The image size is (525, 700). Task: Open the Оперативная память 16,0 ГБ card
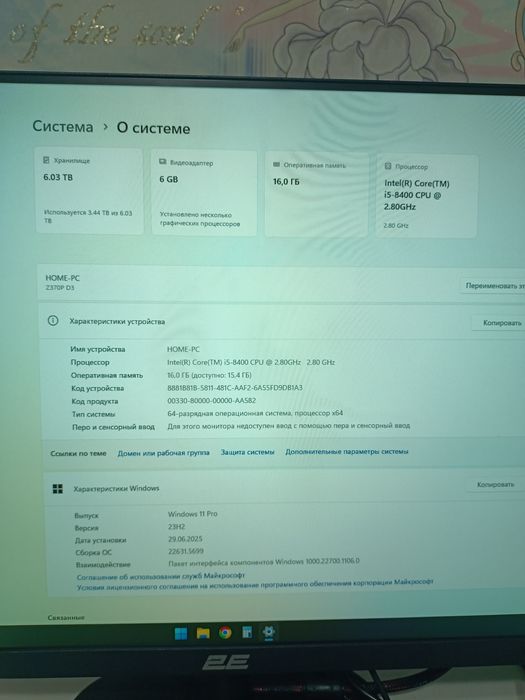(317, 195)
